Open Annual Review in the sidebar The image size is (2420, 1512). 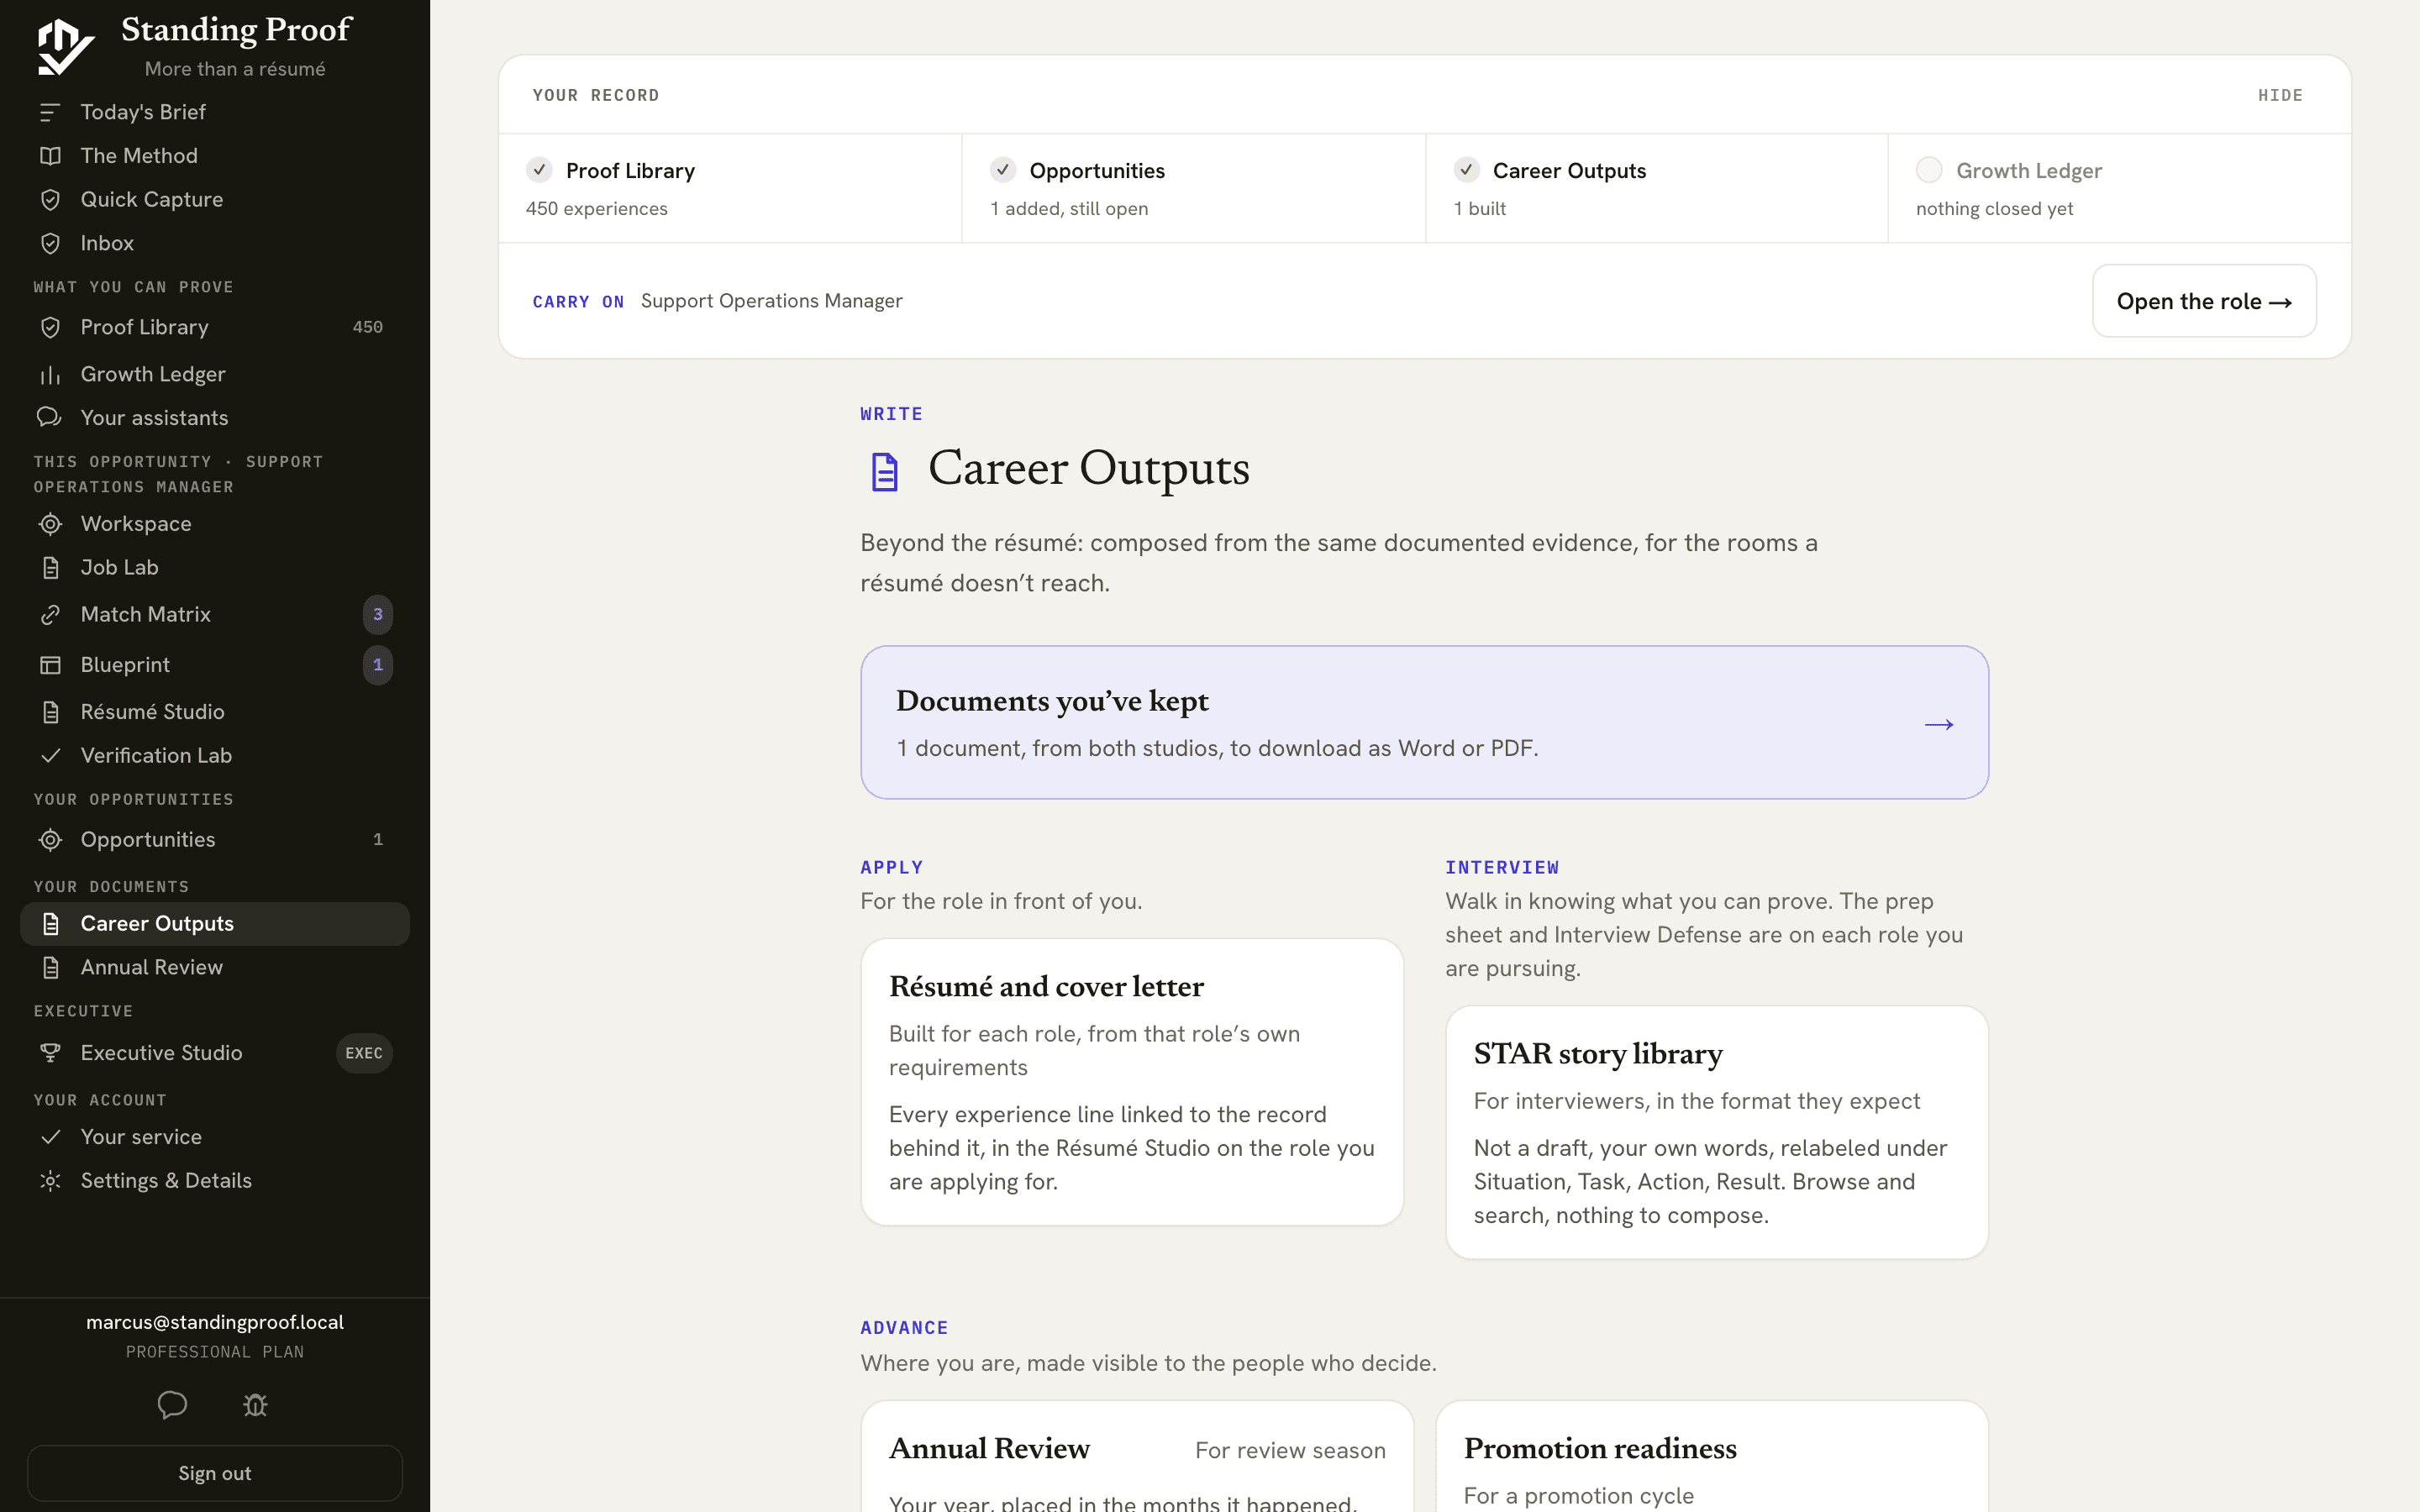[x=215, y=967]
